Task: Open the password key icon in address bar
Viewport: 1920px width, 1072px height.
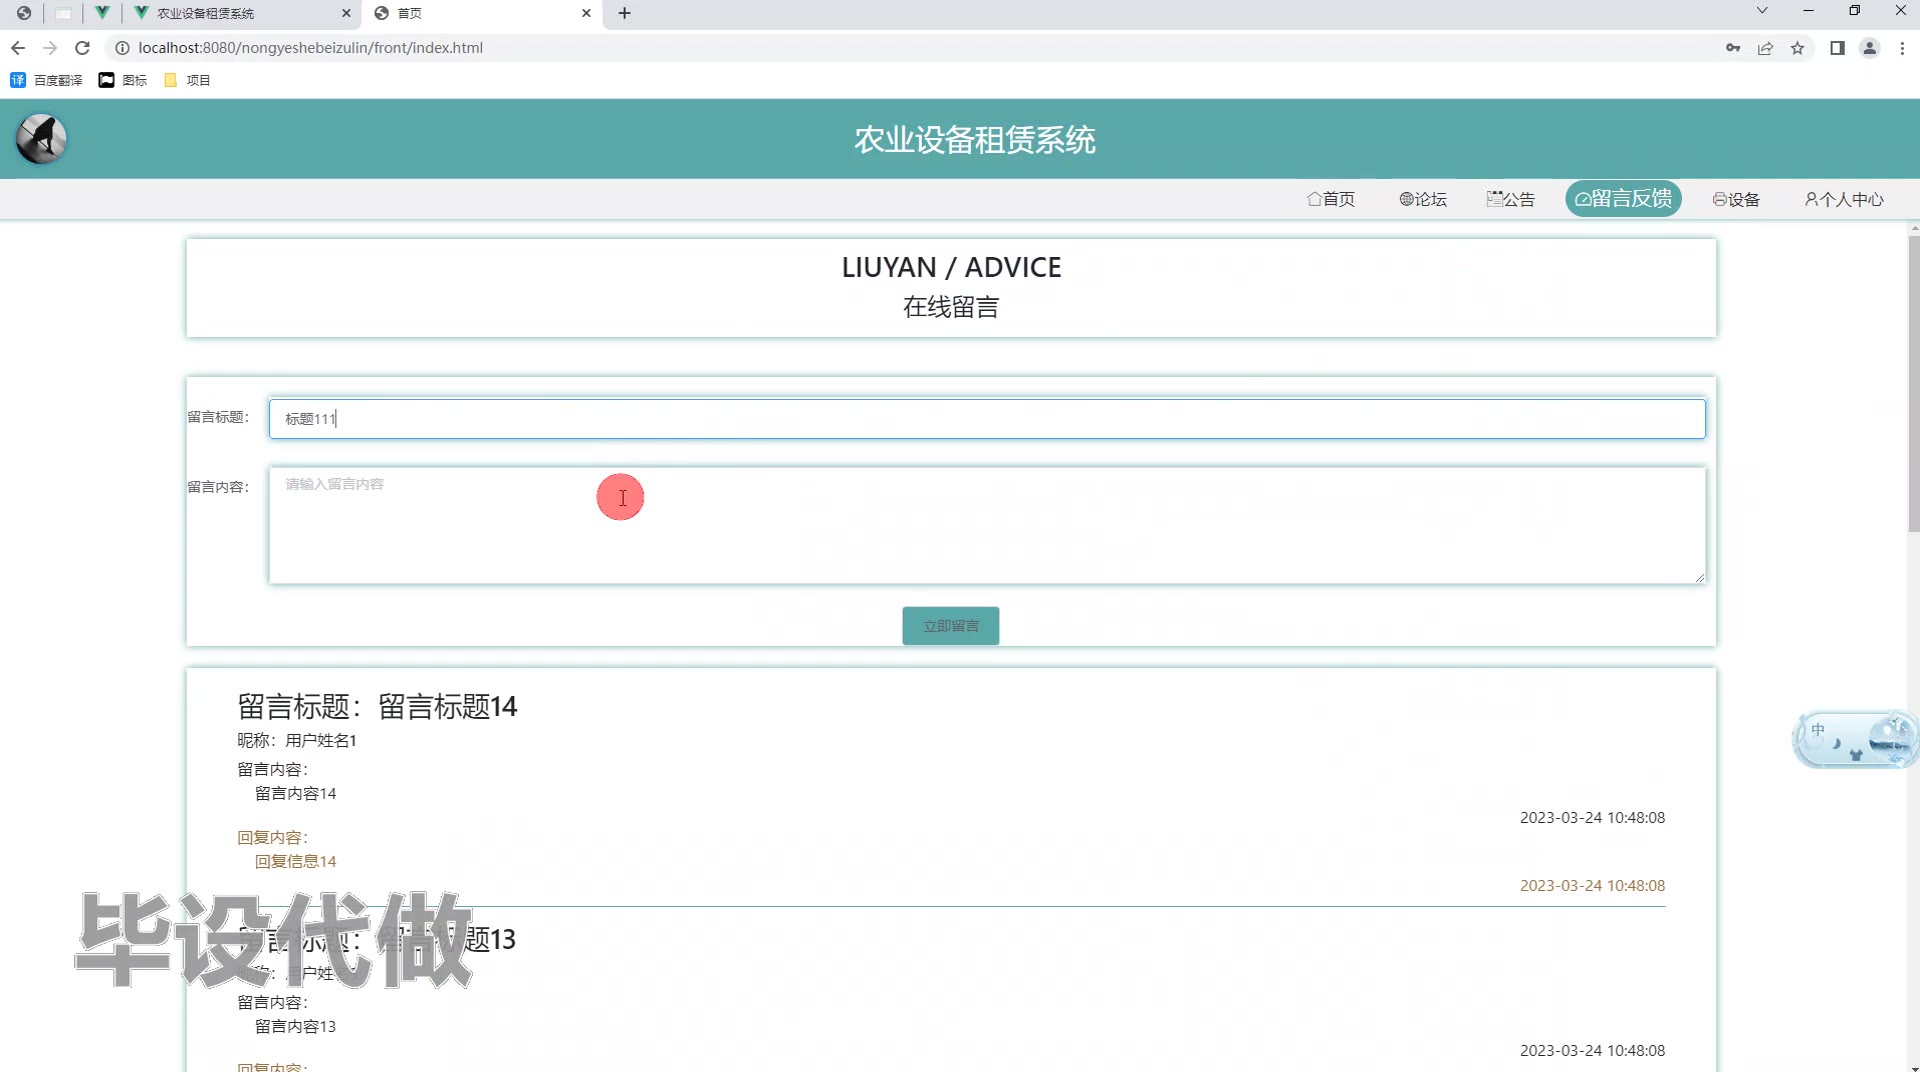Action: pyautogui.click(x=1732, y=48)
